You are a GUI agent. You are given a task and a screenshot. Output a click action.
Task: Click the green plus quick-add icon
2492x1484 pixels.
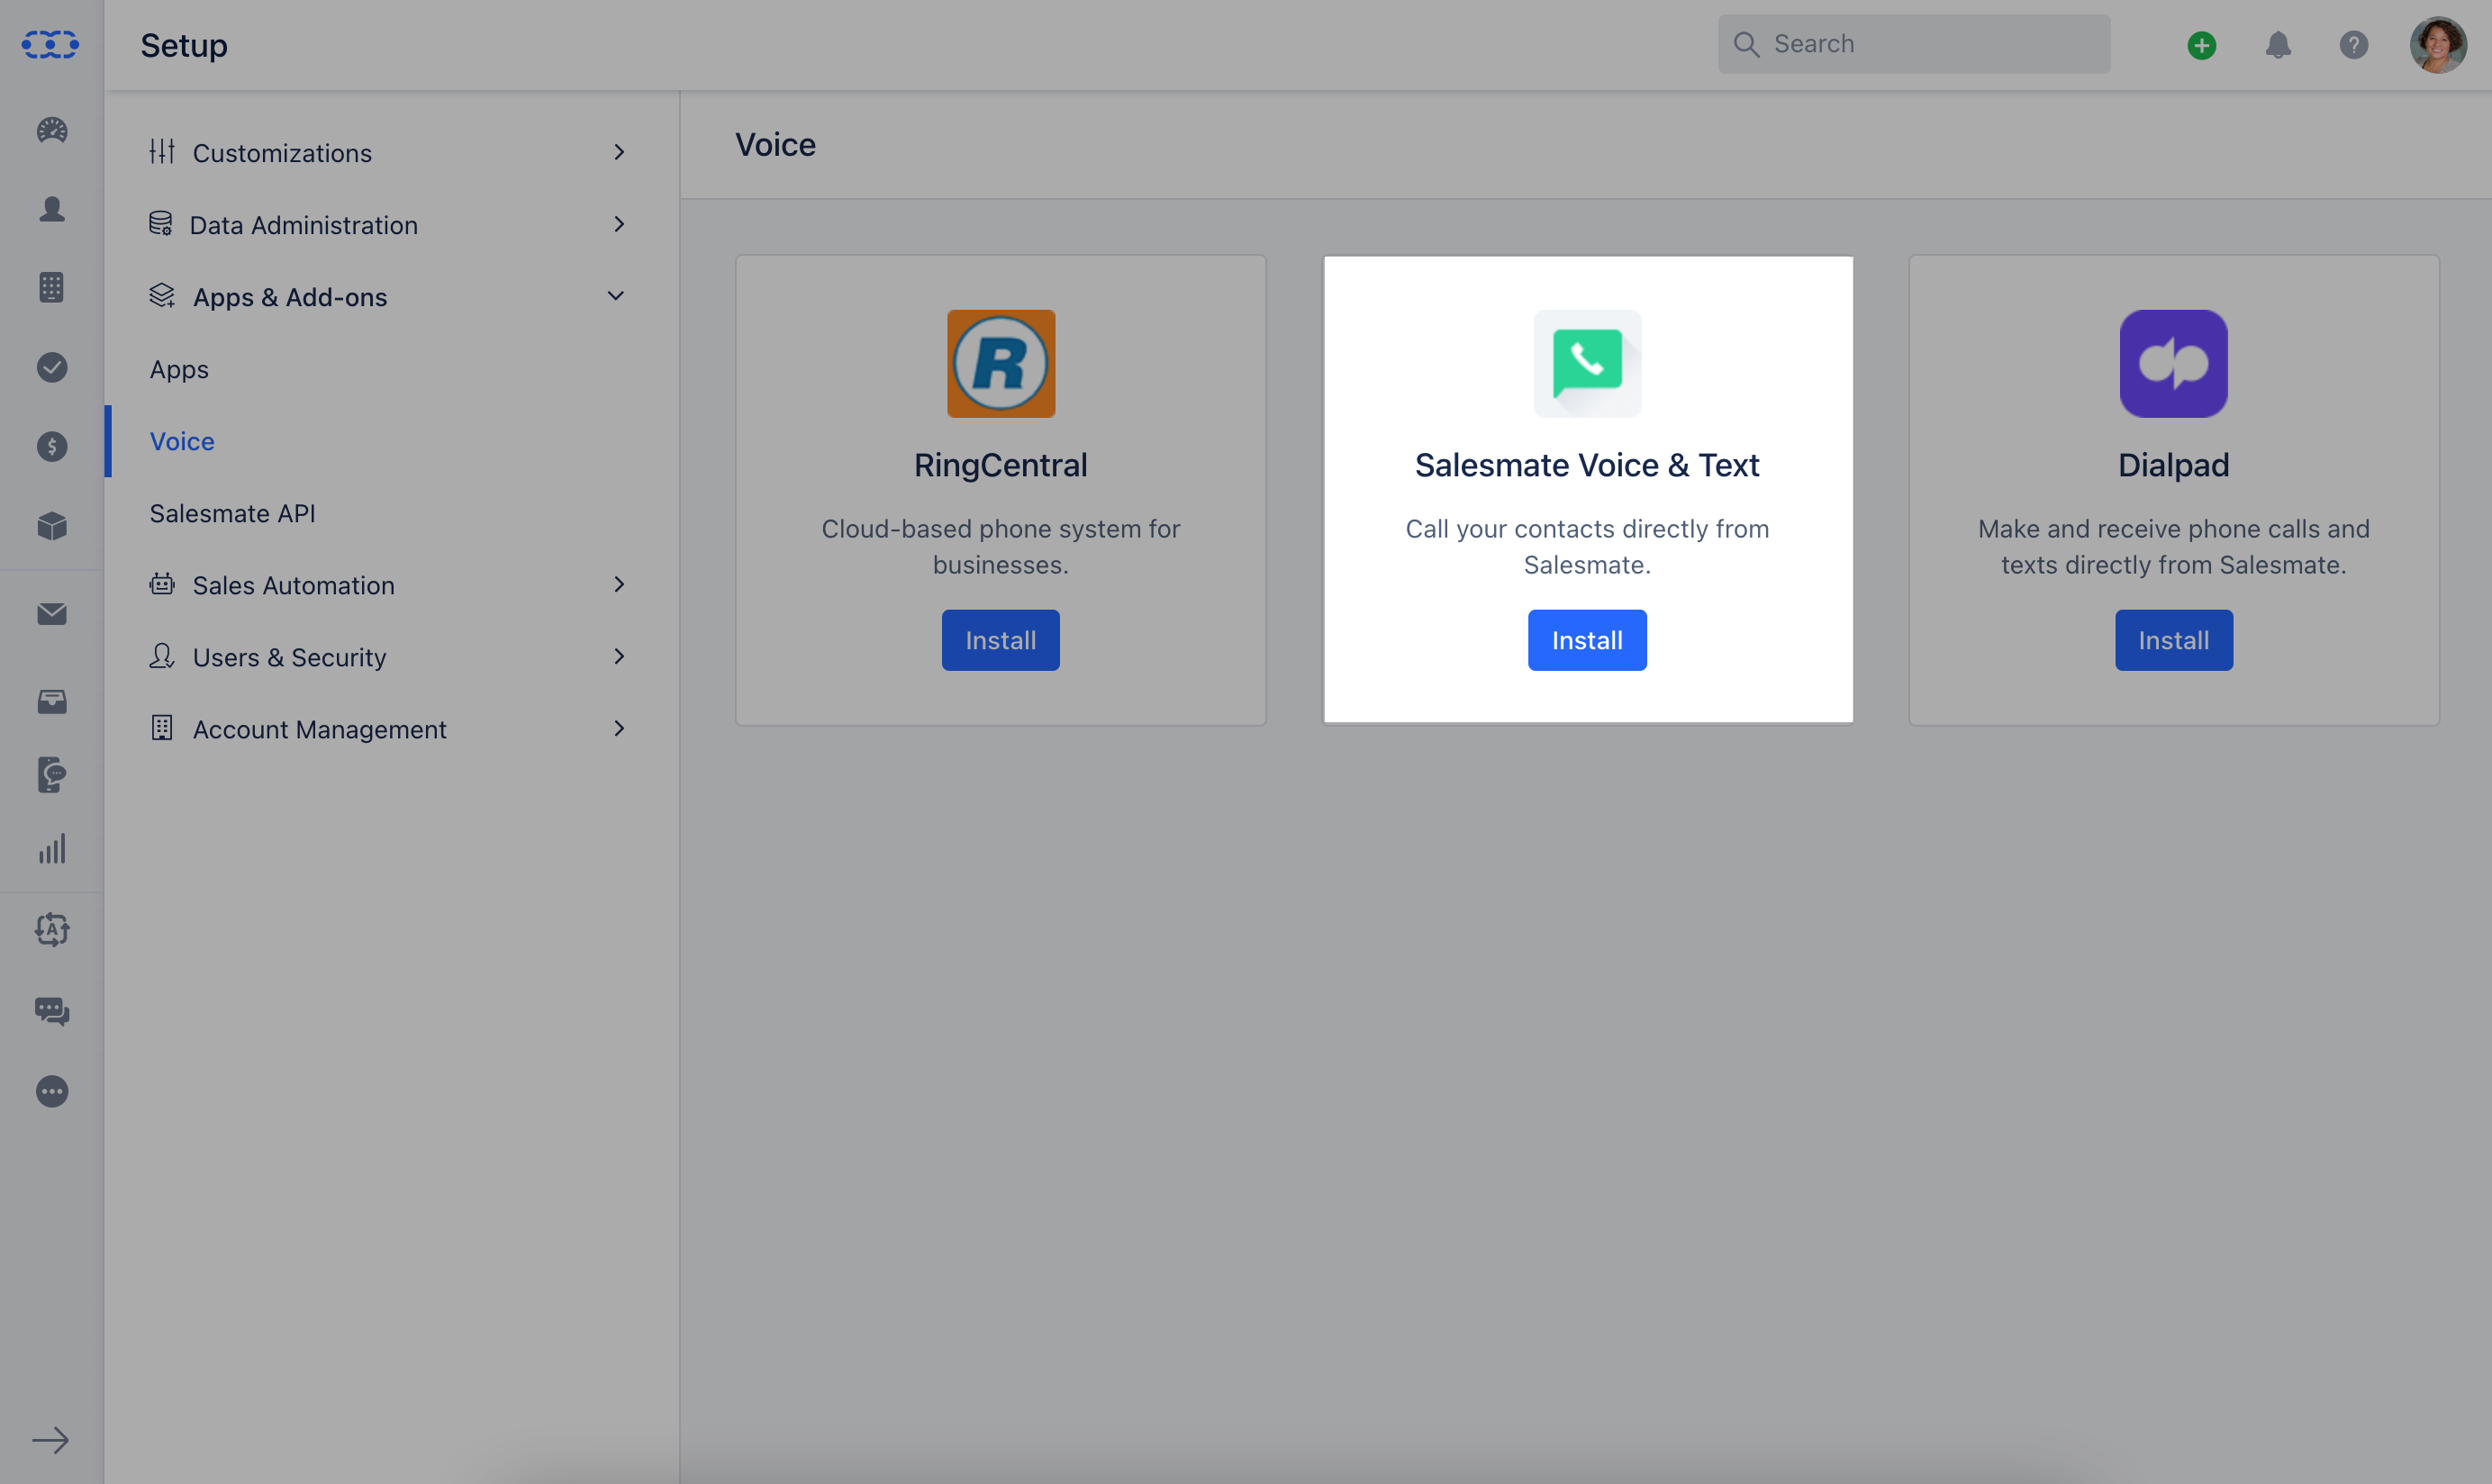point(2201,45)
